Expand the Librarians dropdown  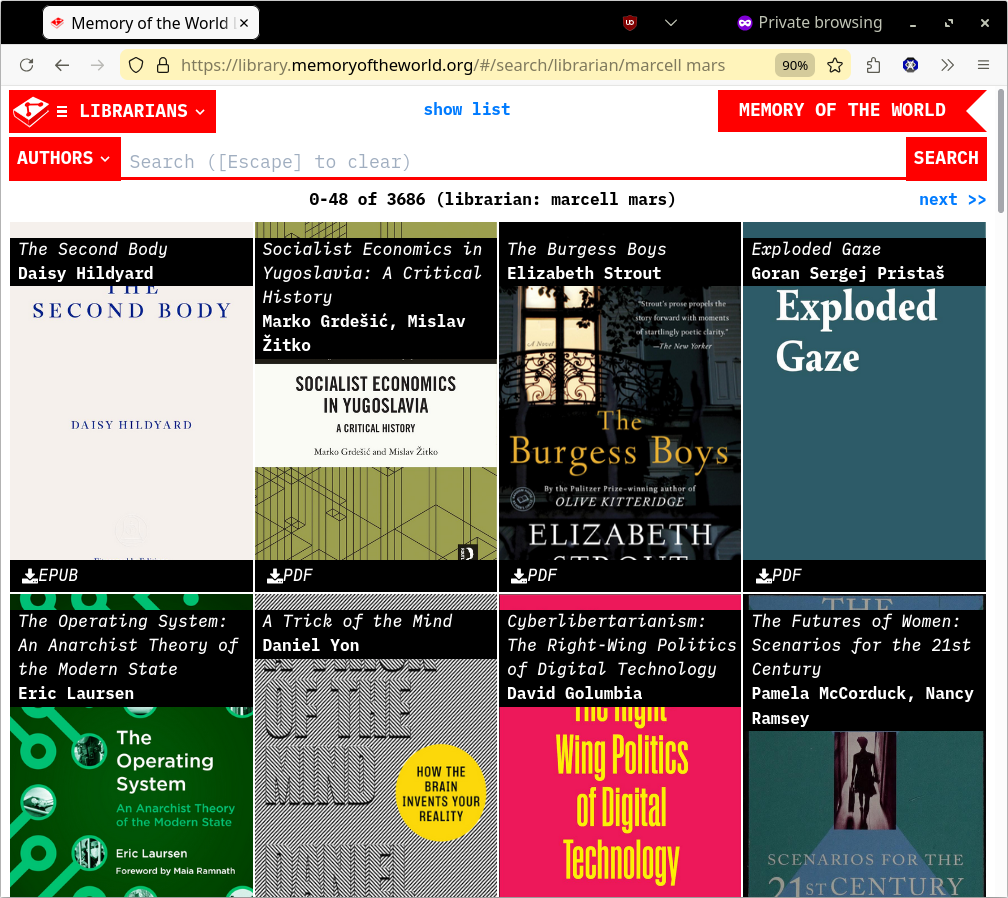[x=132, y=111]
